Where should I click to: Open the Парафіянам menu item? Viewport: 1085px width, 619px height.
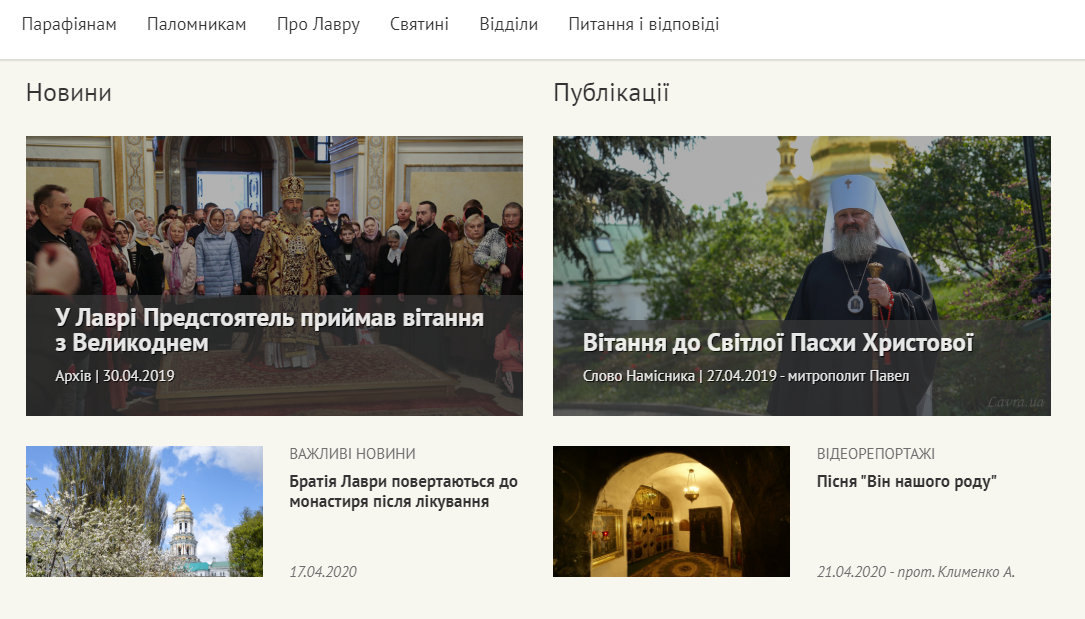[x=69, y=24]
